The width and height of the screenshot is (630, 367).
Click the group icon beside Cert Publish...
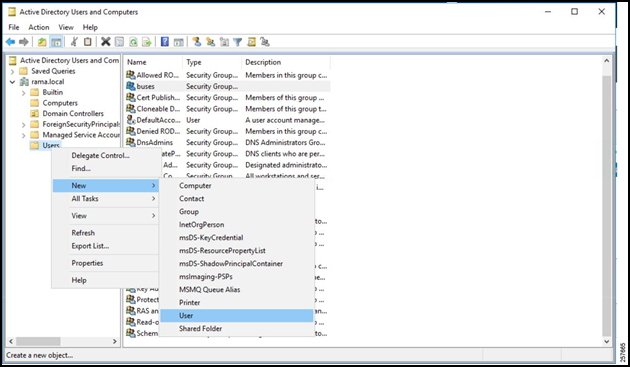131,97
